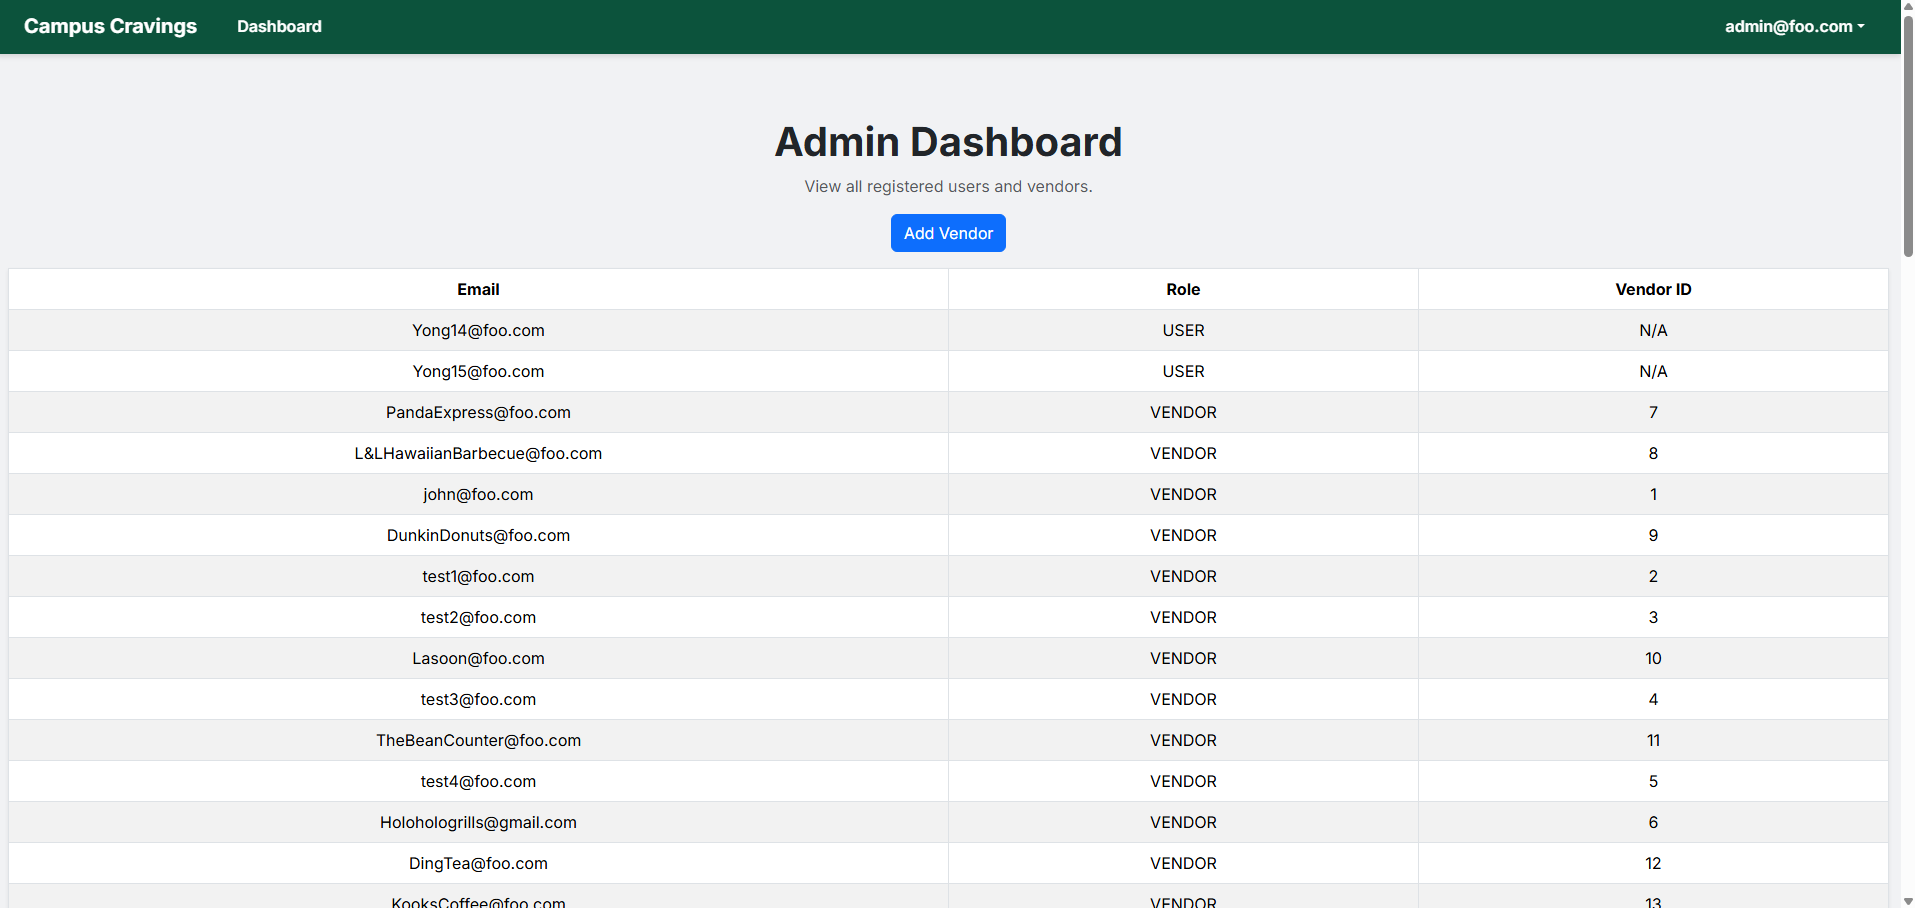Click the scrollbar up arrow

[1907, 6]
